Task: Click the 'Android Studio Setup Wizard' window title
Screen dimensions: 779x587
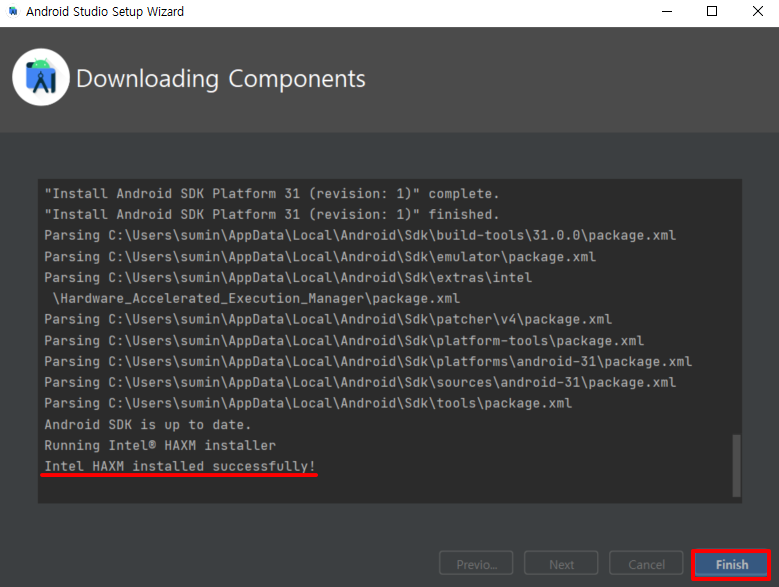Action: (x=105, y=11)
